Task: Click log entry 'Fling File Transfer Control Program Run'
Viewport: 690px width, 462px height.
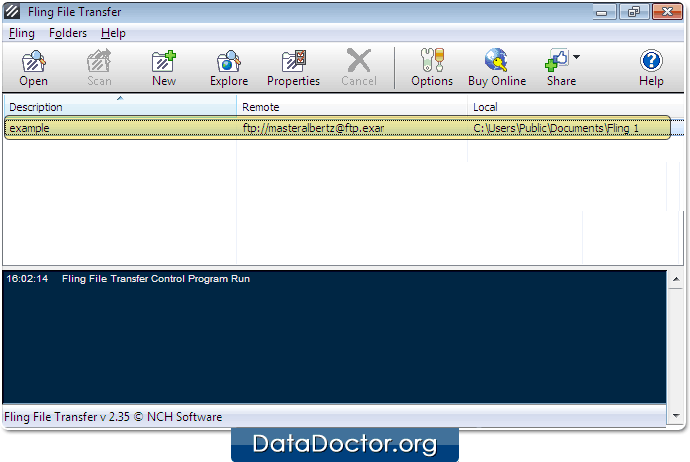Action: point(156,279)
